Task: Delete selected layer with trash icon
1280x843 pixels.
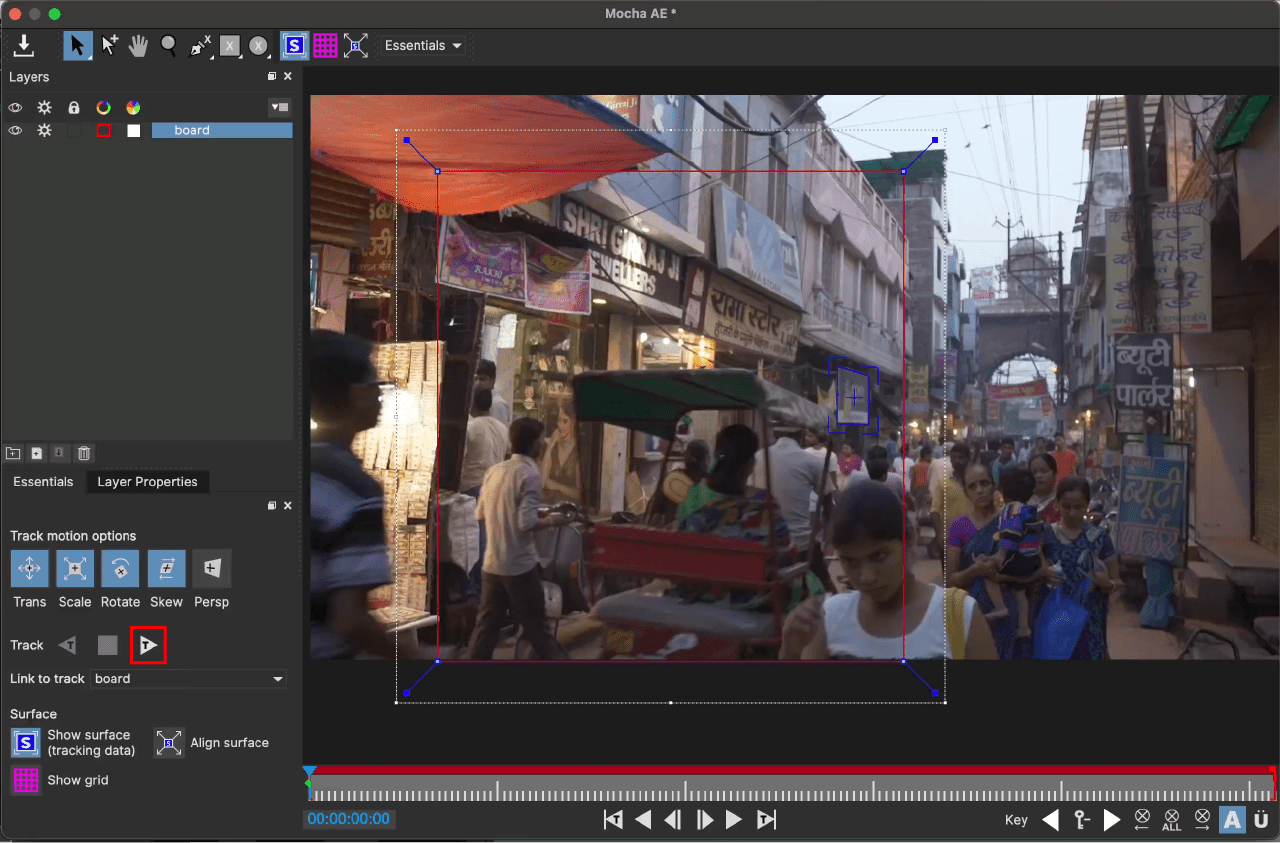Action: point(84,453)
